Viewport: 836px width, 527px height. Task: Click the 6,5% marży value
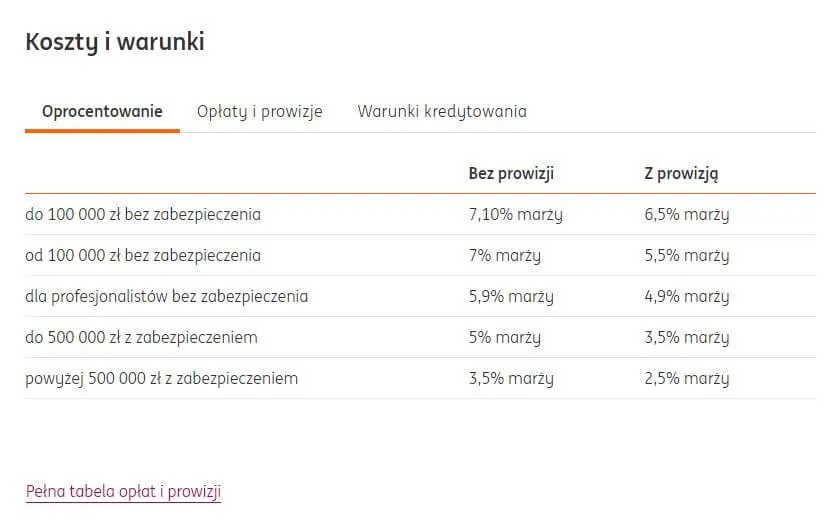(686, 214)
